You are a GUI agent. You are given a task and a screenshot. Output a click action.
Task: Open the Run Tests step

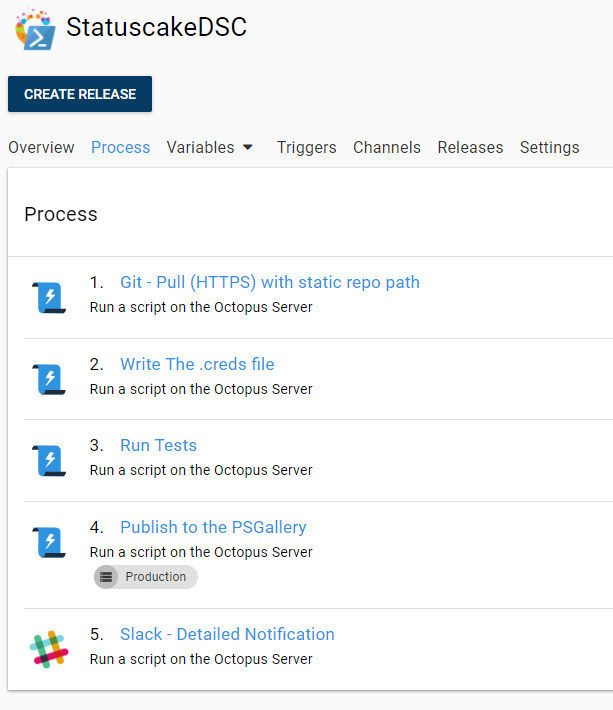(x=158, y=446)
